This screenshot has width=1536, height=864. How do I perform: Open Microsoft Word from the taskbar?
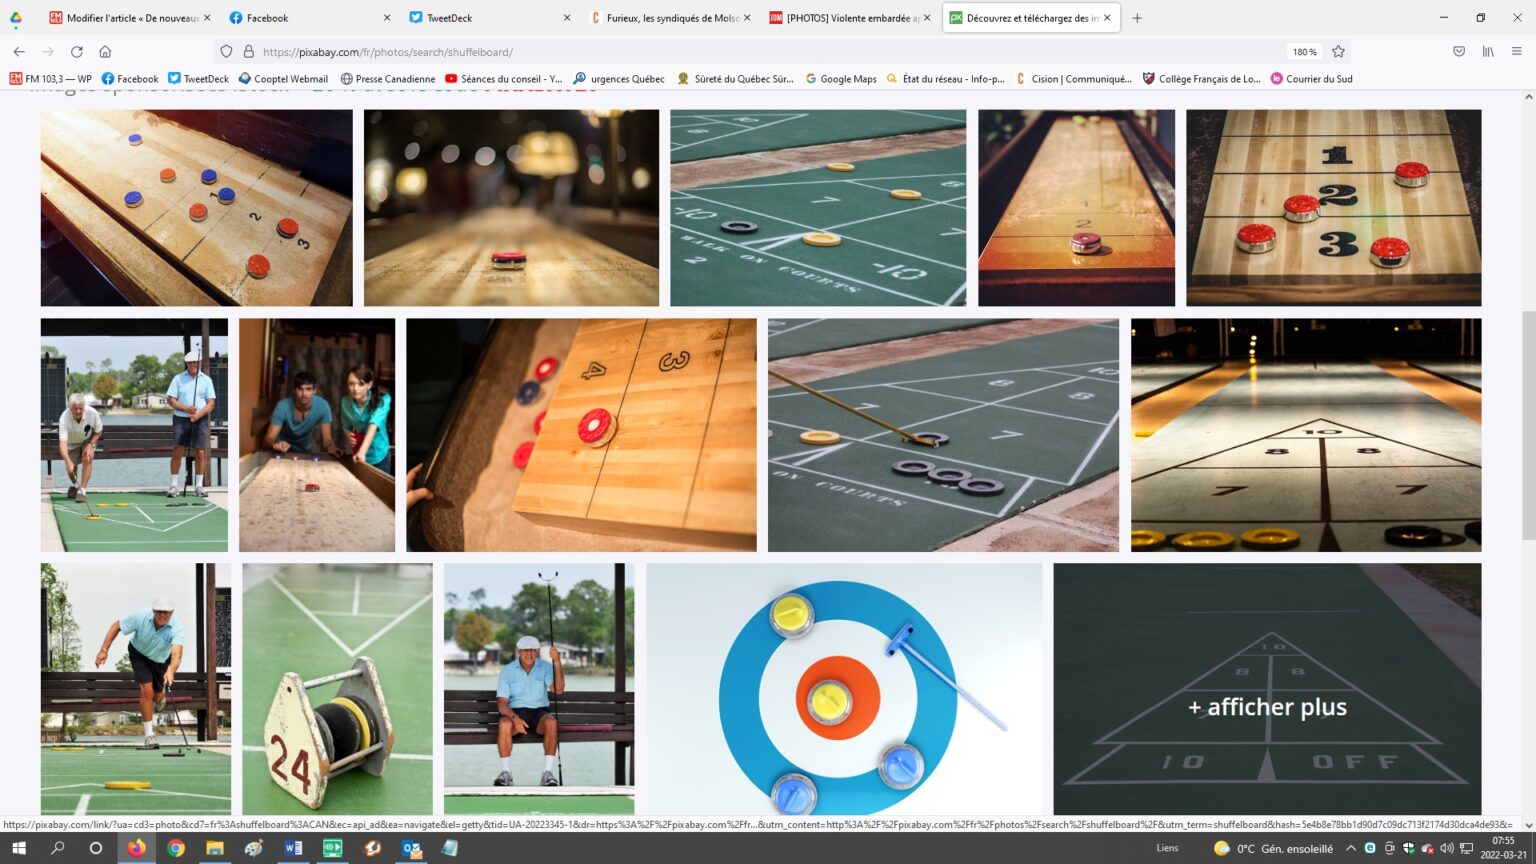(293, 848)
